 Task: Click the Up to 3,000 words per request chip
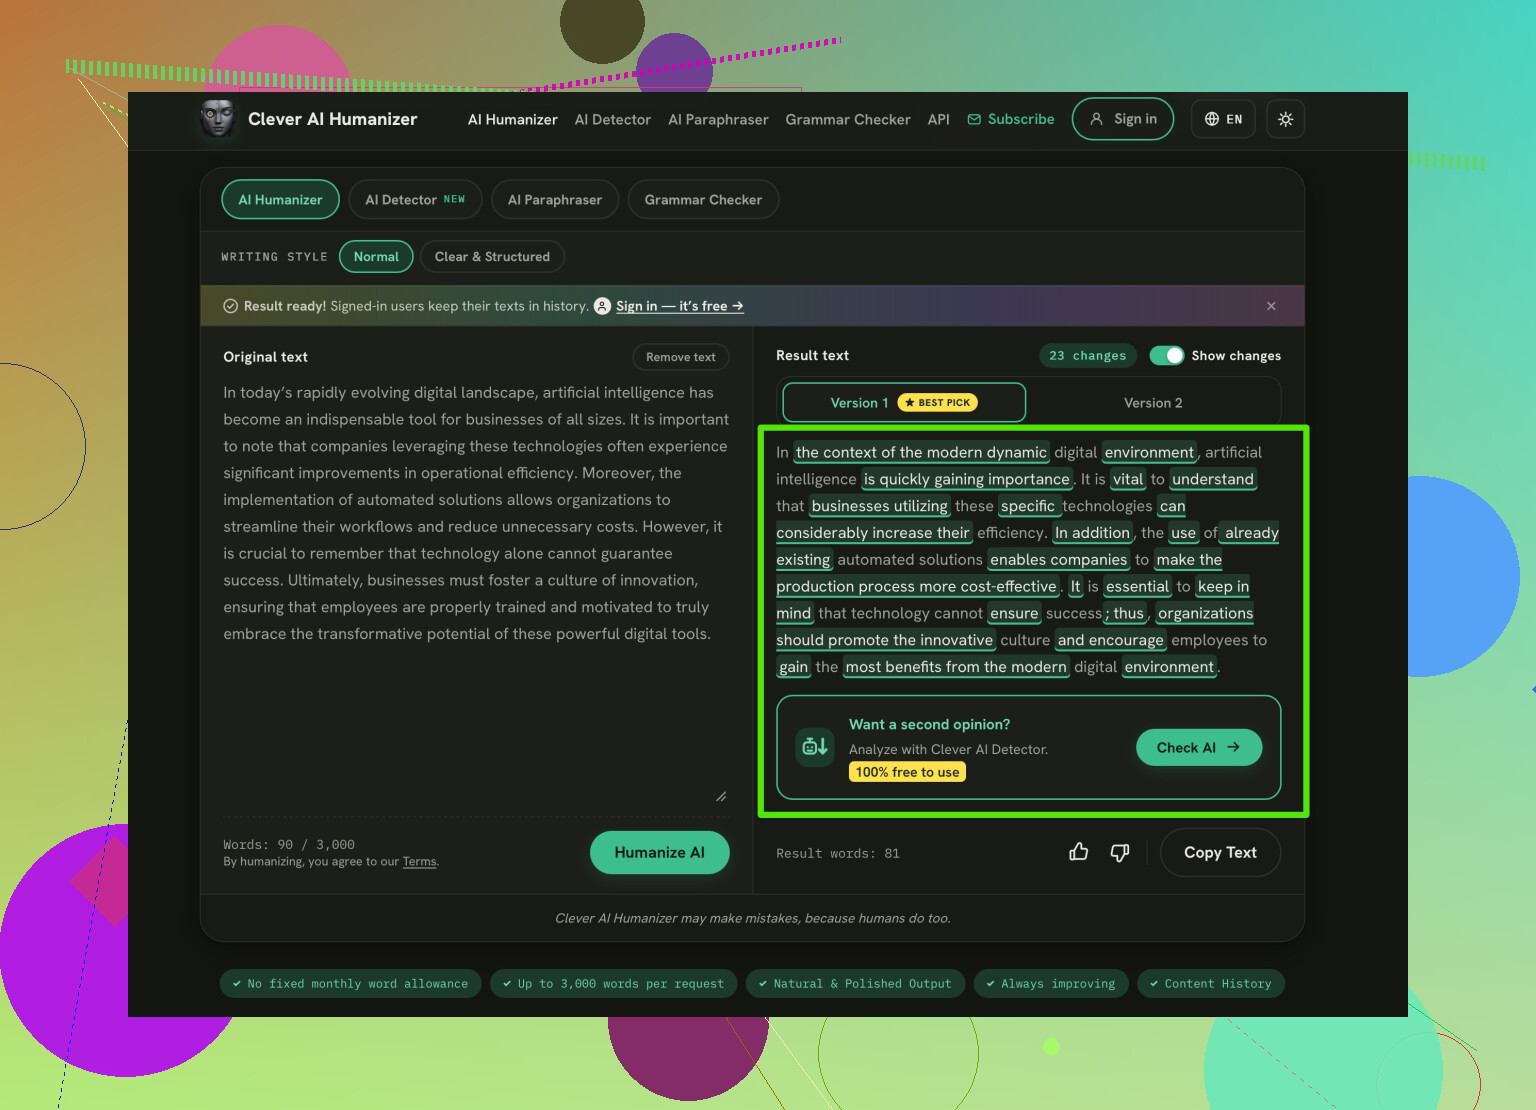[614, 984]
